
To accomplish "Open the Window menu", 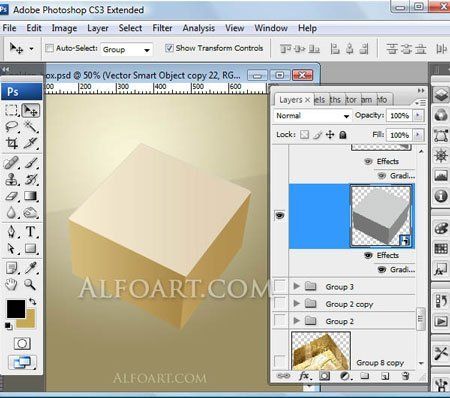I will (271, 28).
